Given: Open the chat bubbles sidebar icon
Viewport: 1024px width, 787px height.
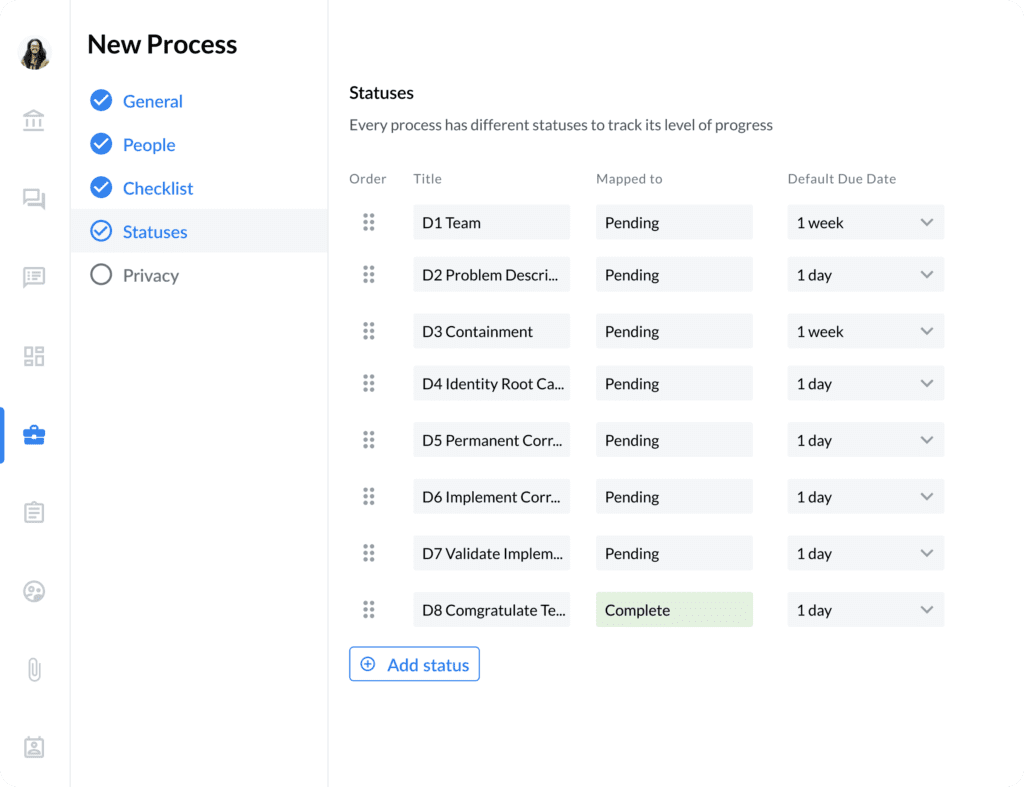Looking at the screenshot, I should pyautogui.click(x=34, y=199).
